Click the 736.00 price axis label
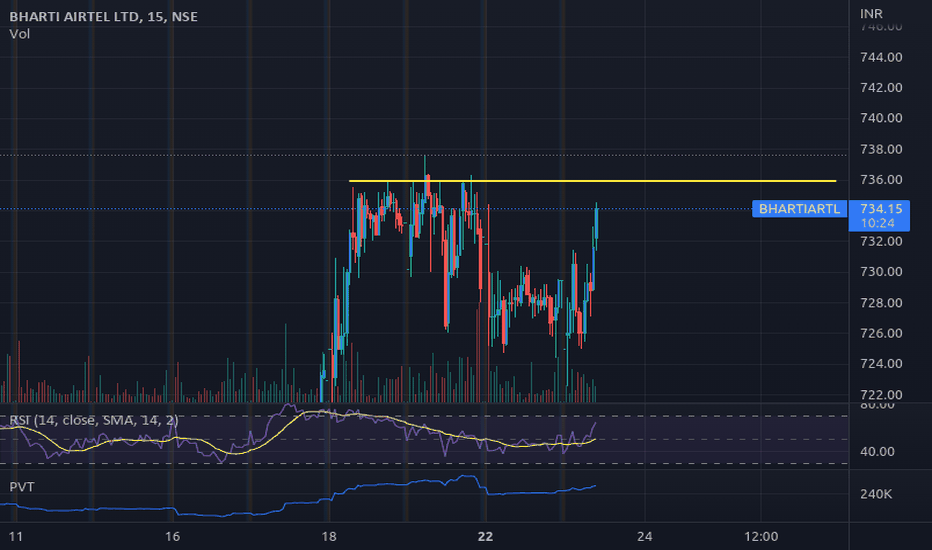The width and height of the screenshot is (932, 550). 881,180
